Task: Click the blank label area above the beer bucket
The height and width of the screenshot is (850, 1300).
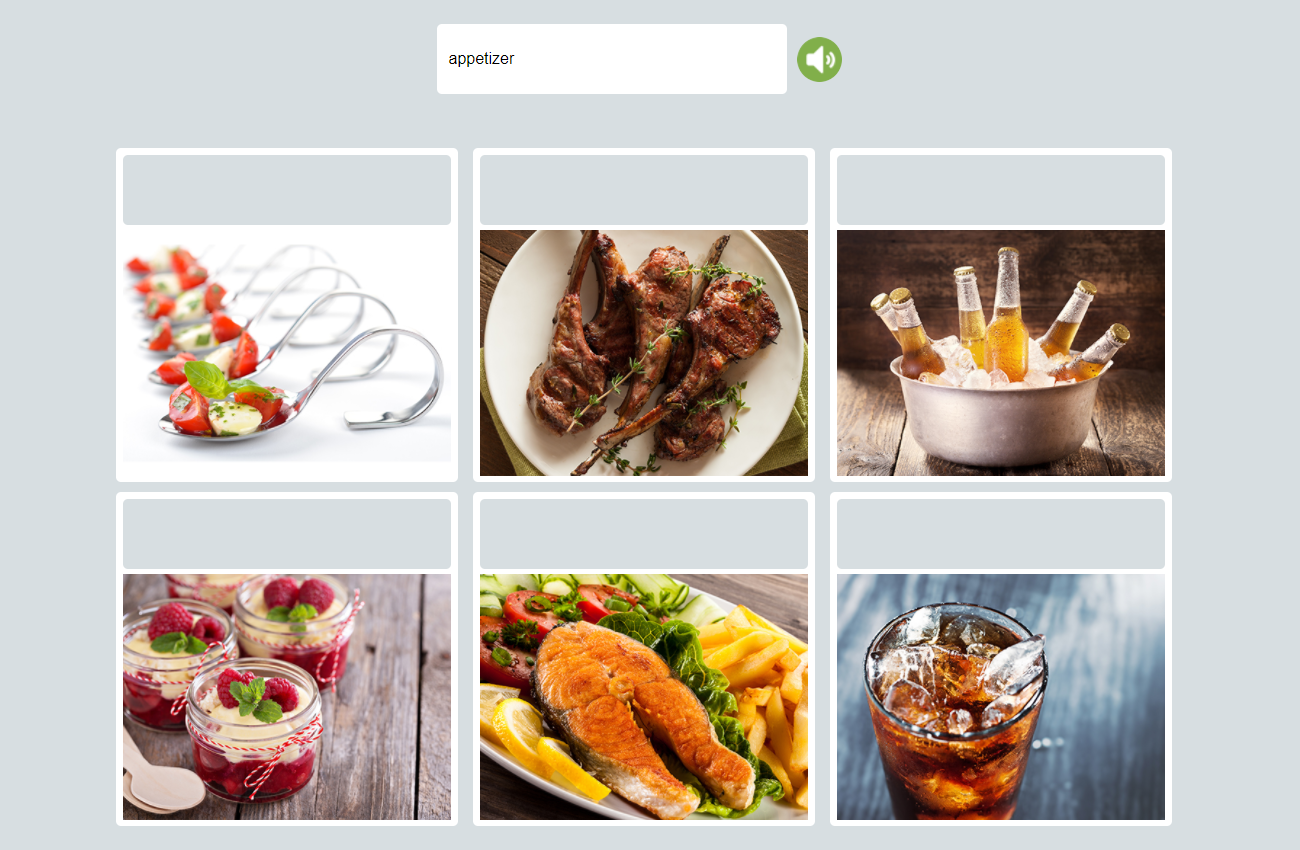Action: (1001, 190)
